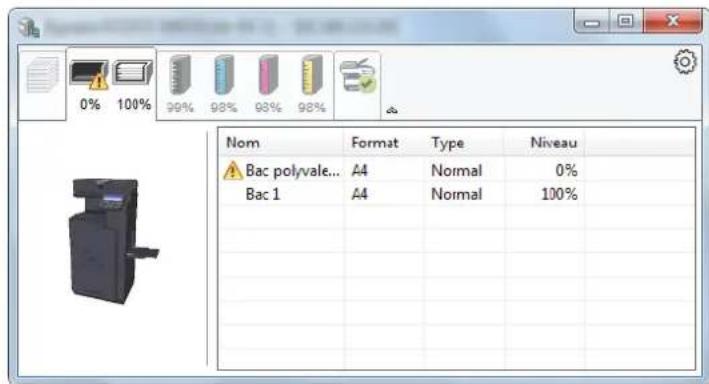Select the Bac 1 row

(x=457, y=194)
